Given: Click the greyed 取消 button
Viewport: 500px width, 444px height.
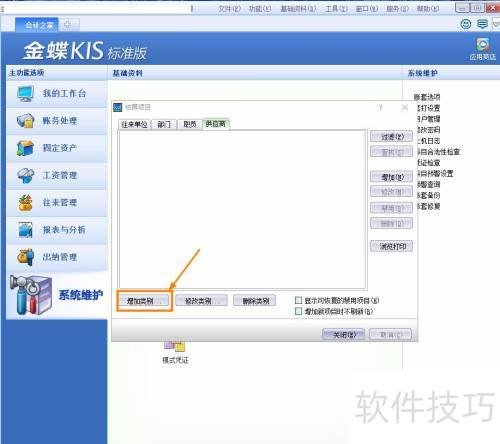Looking at the screenshot, I should 390,334.
